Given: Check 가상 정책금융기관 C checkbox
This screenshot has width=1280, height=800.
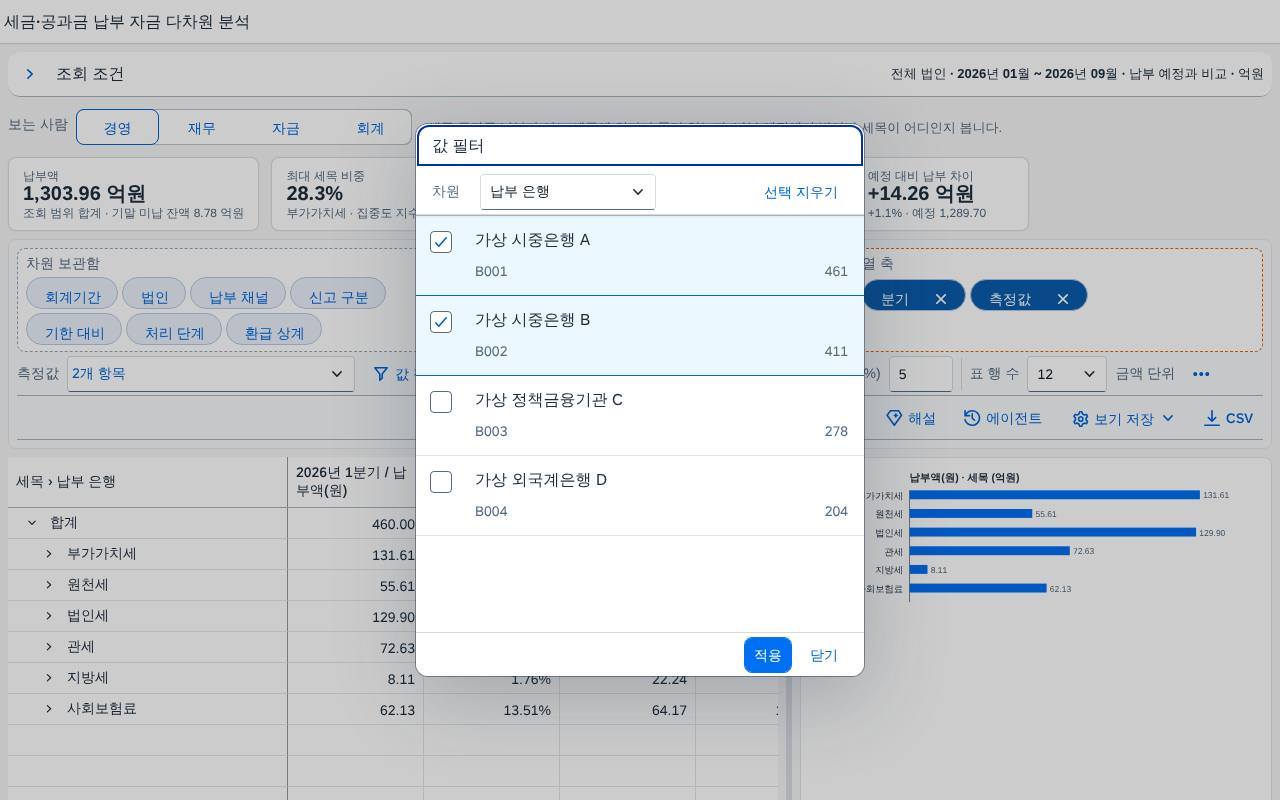Looking at the screenshot, I should tap(441, 402).
